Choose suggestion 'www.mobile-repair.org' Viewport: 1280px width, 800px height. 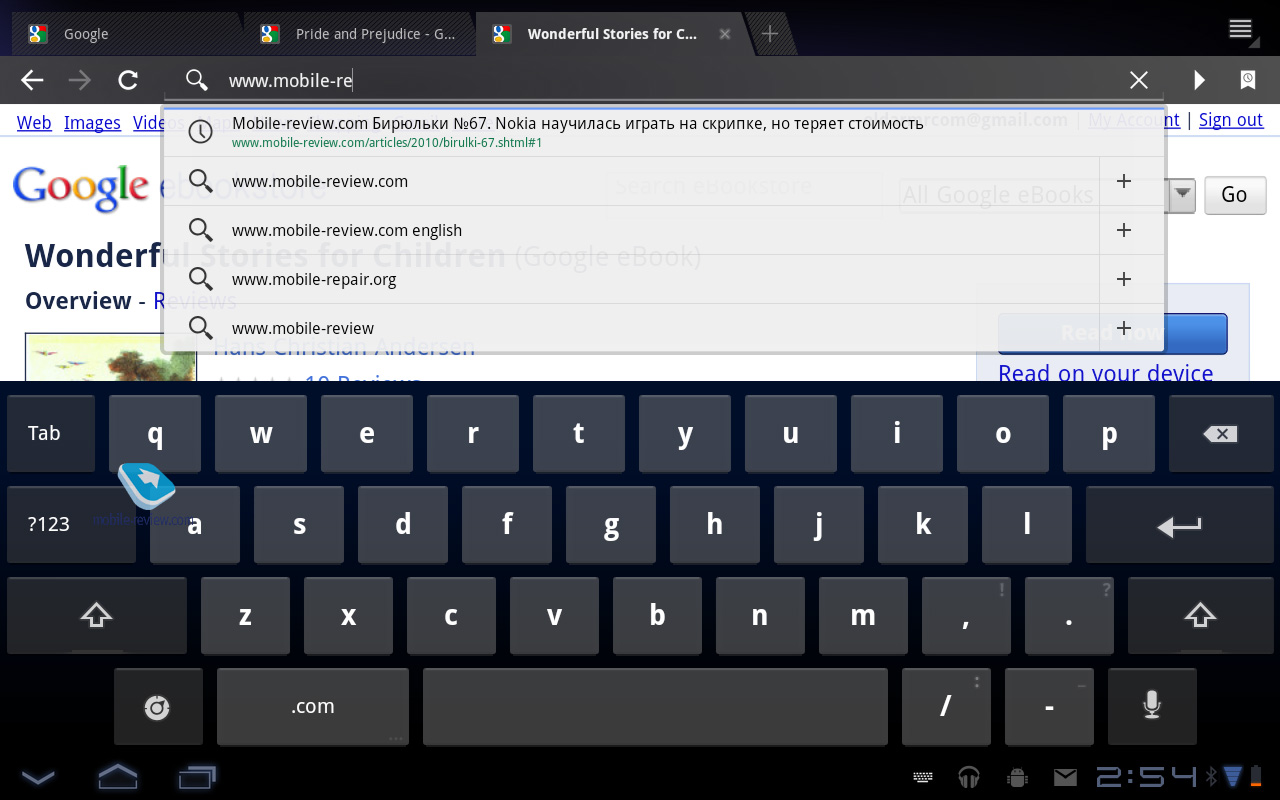(630, 279)
